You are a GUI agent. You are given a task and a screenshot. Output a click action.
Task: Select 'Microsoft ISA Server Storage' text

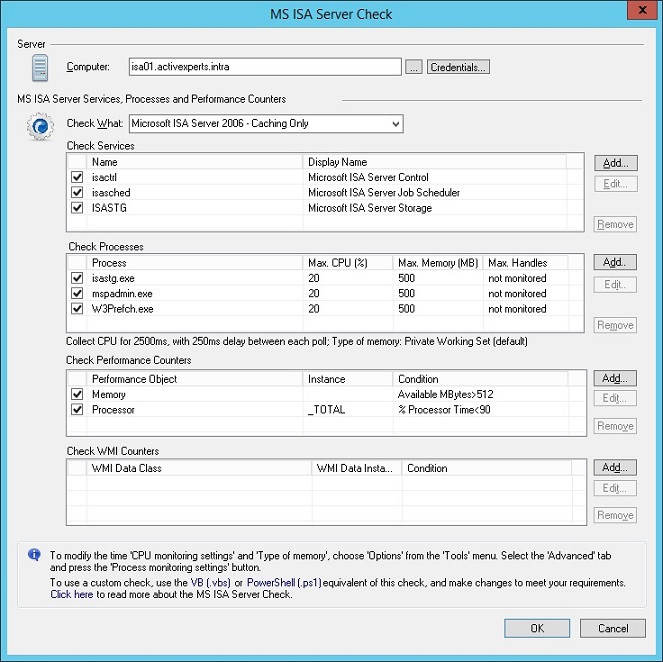pos(370,208)
